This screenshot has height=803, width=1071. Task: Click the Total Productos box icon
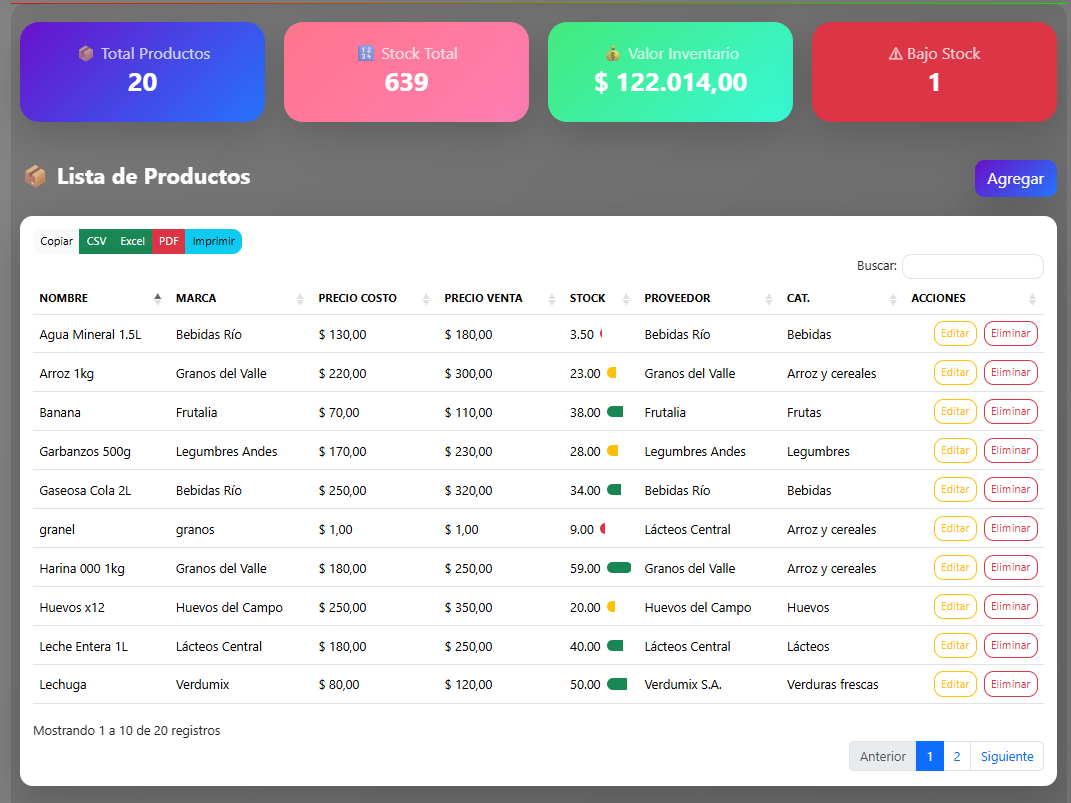point(86,54)
